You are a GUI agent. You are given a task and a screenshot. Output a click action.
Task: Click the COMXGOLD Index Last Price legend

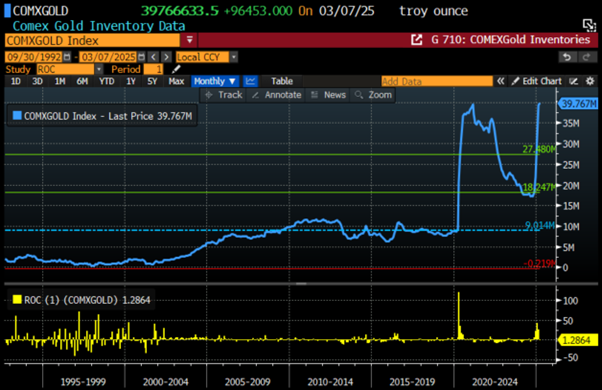(x=108, y=116)
